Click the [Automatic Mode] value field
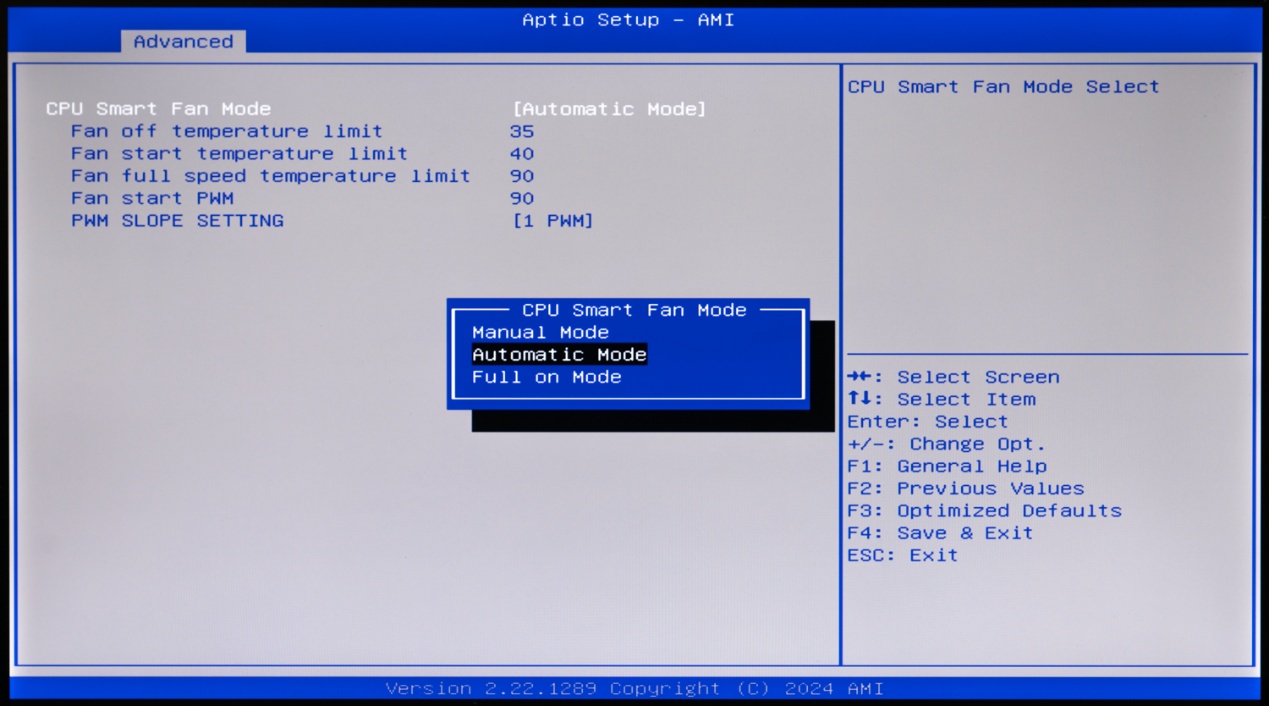Viewport: 1269px width, 706px height. (x=609, y=109)
